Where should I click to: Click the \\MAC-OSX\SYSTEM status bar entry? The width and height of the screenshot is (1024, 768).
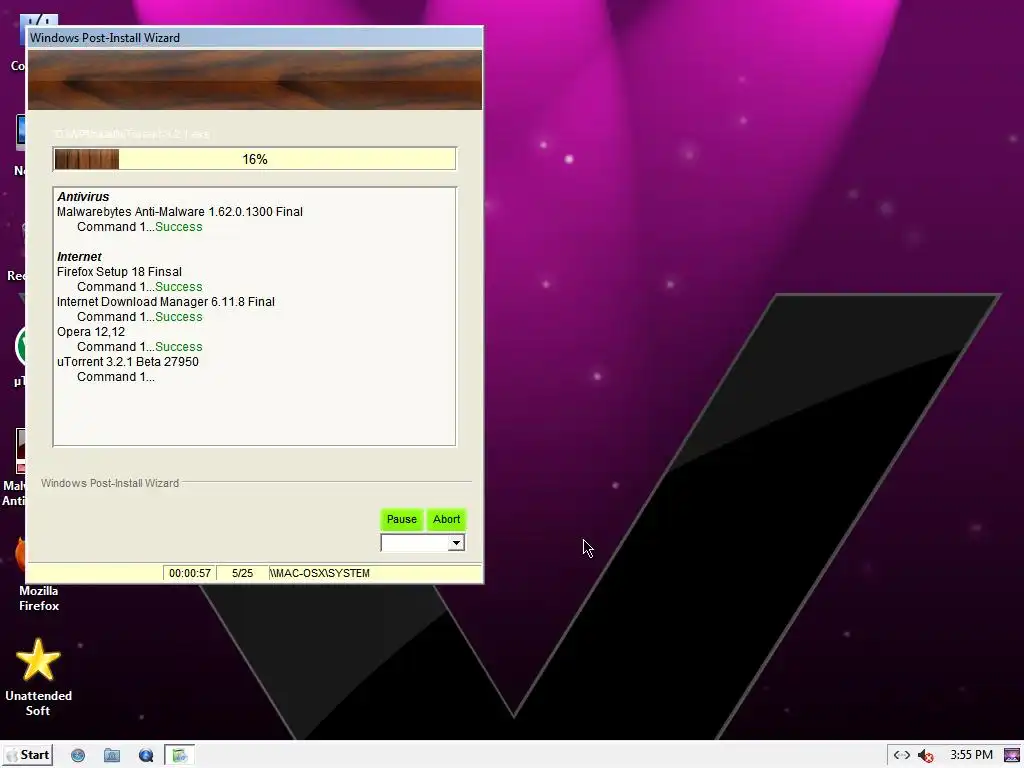(x=320, y=573)
